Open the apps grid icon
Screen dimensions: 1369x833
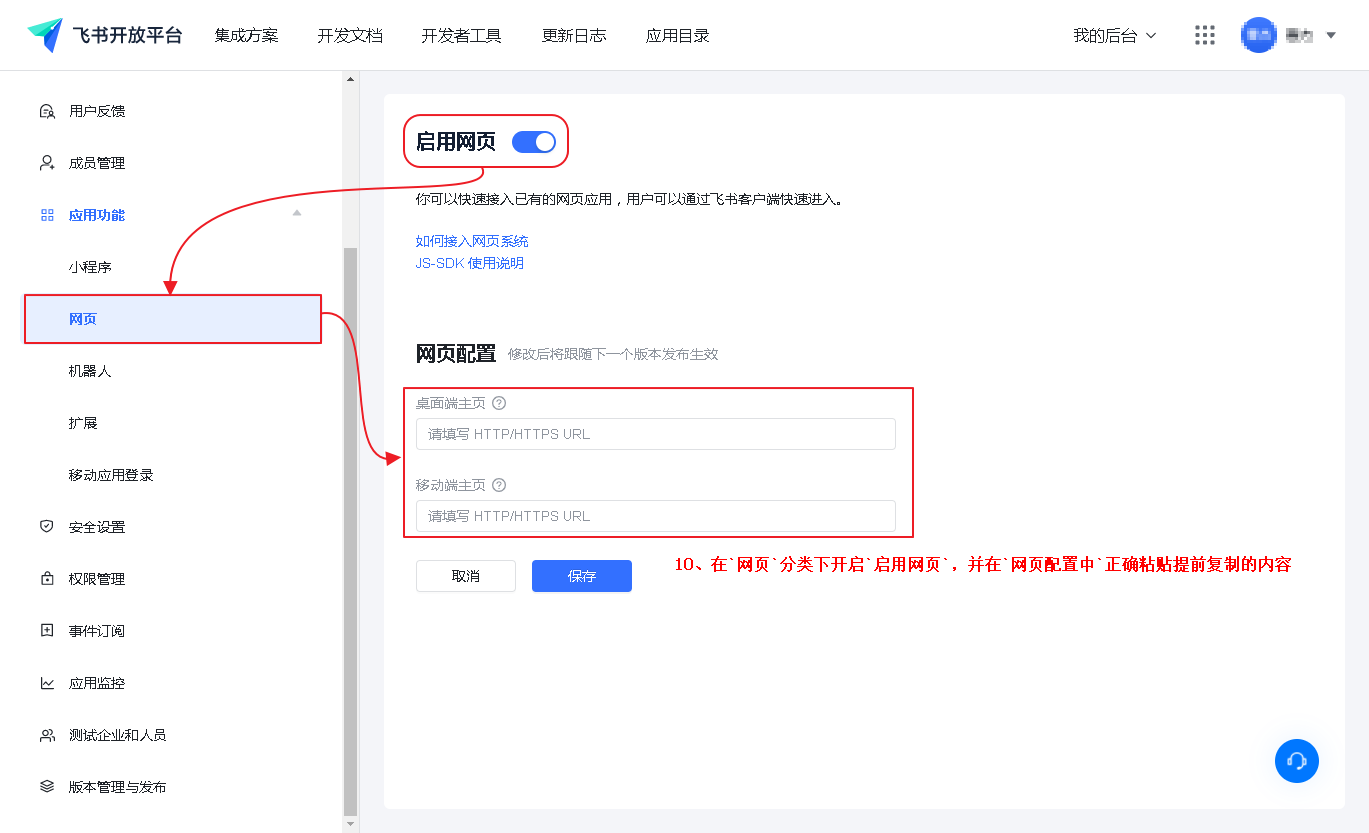[1205, 35]
